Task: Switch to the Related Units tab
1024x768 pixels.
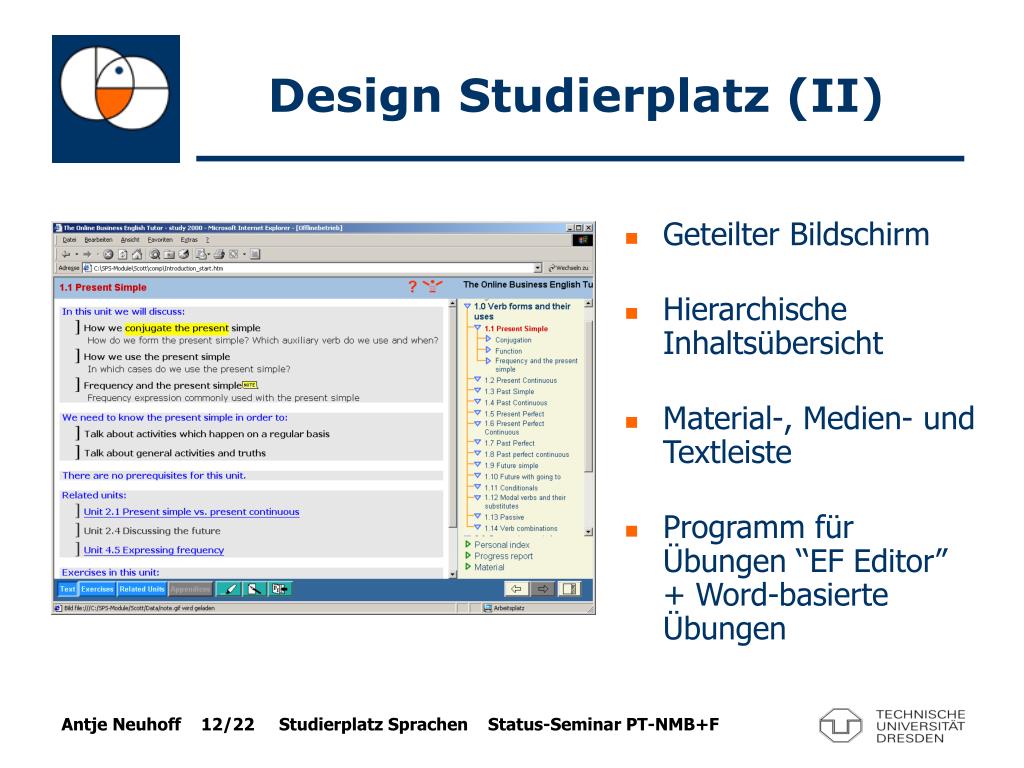Action: coord(142,589)
